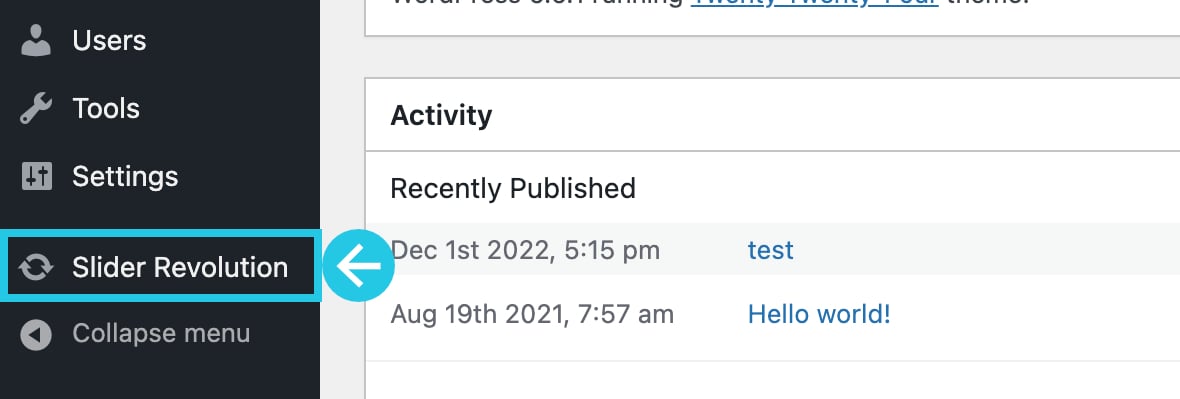Click the Aug 19th 2021 date text
Screen dimensions: 1180x399
coord(532,314)
